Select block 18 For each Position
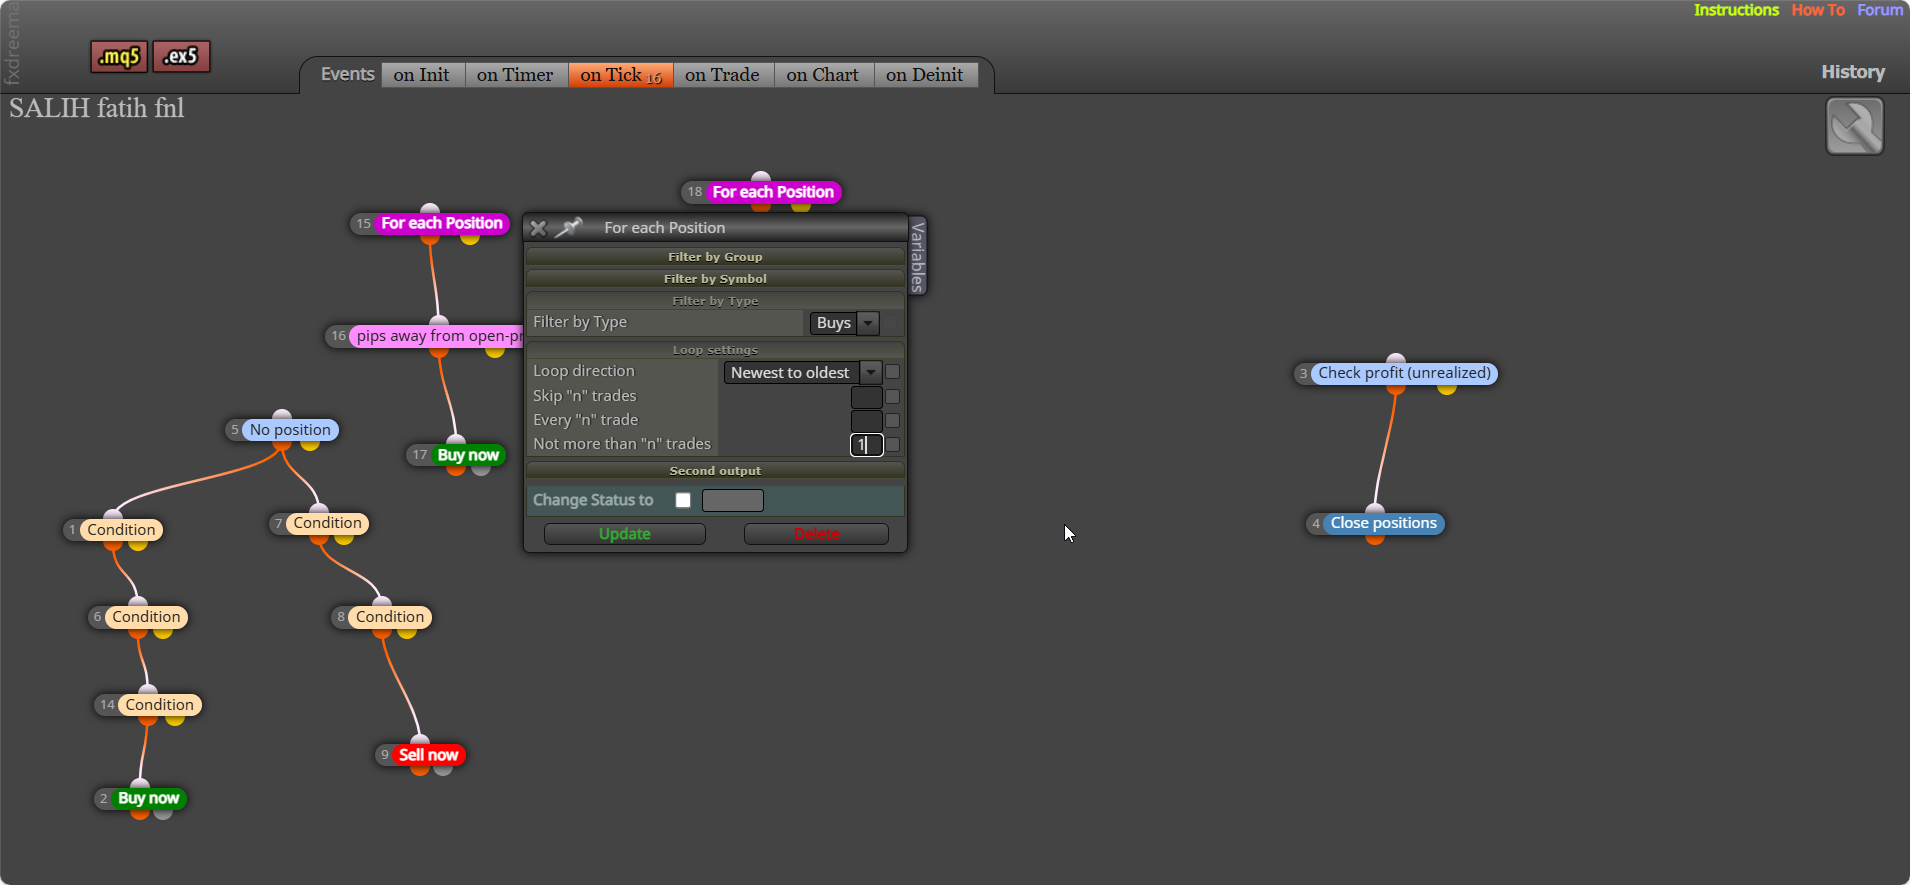Viewport: 1910px width, 885px height. pos(772,192)
